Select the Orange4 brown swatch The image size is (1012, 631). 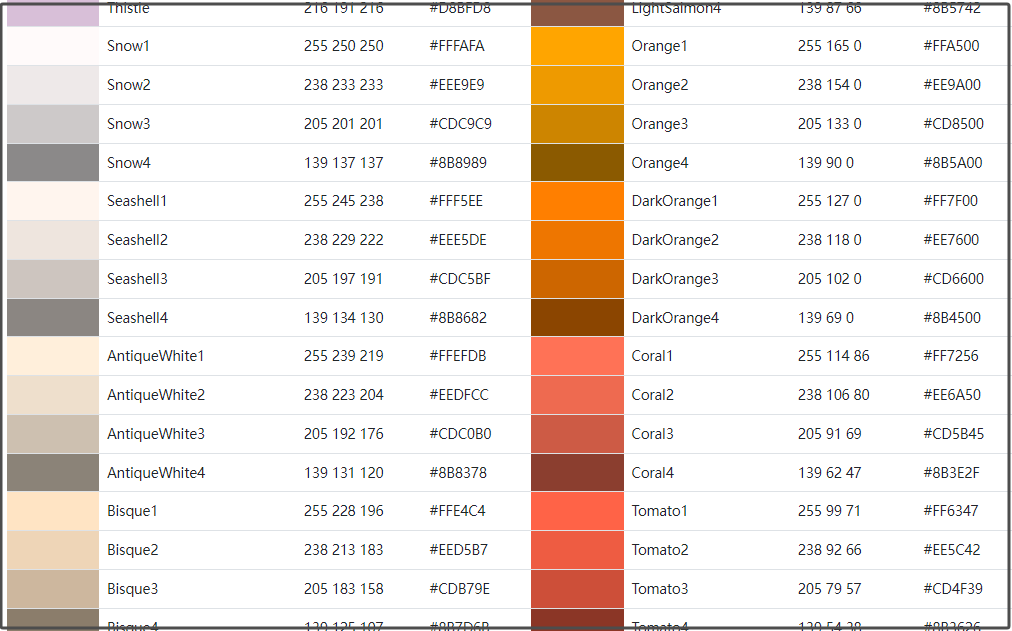point(577,162)
